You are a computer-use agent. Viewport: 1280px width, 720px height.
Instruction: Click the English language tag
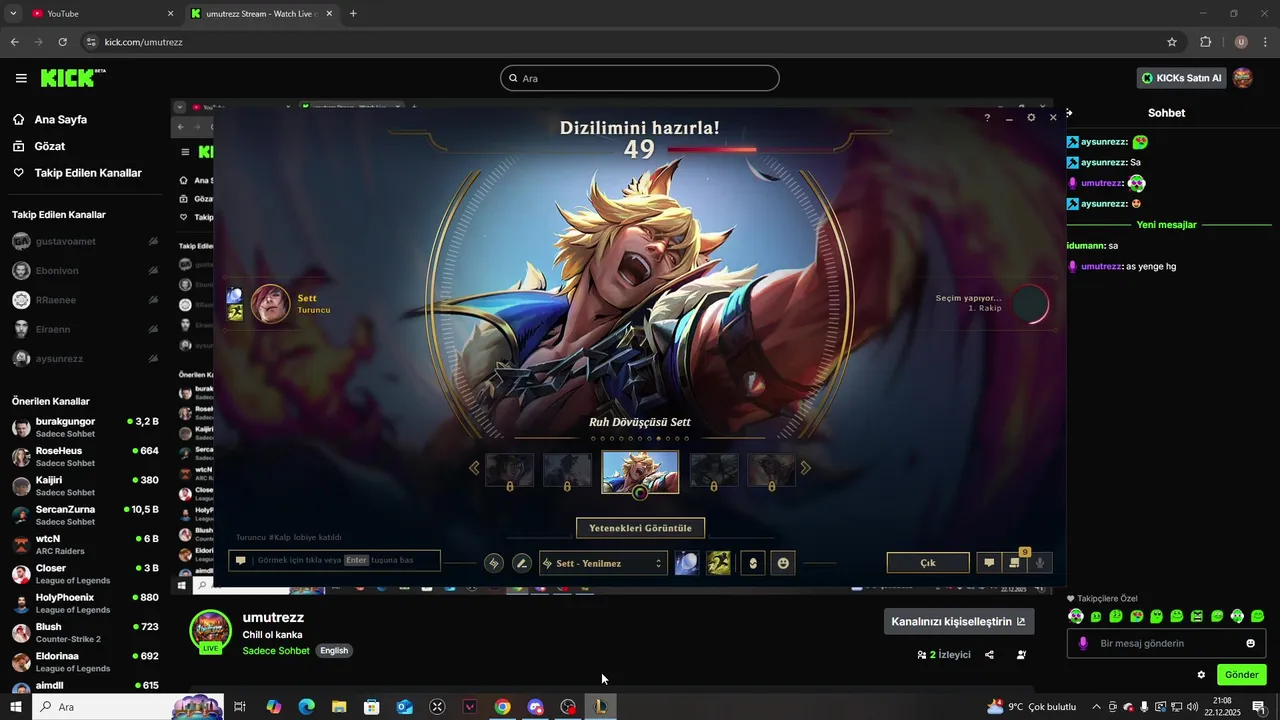(x=334, y=651)
